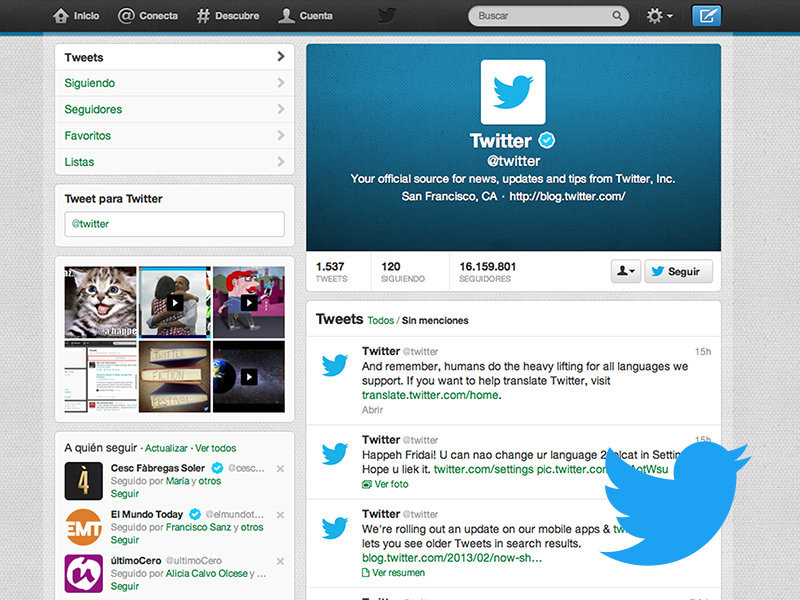Open the Cuenta profile tab
The height and width of the screenshot is (600, 800).
pyautogui.click(x=306, y=16)
